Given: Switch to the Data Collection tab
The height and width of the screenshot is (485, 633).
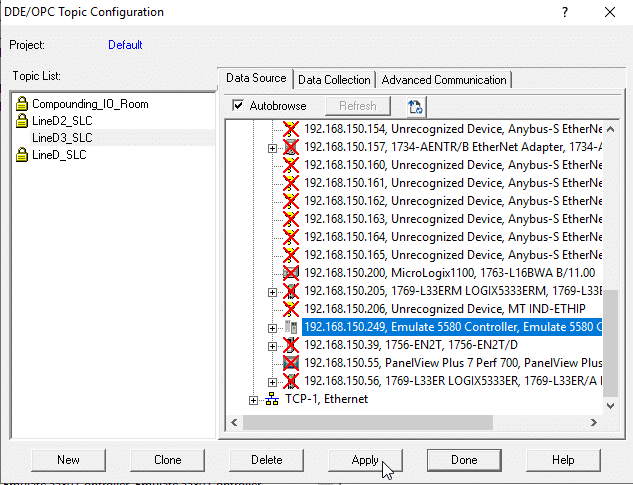Looking at the screenshot, I should 334,80.
